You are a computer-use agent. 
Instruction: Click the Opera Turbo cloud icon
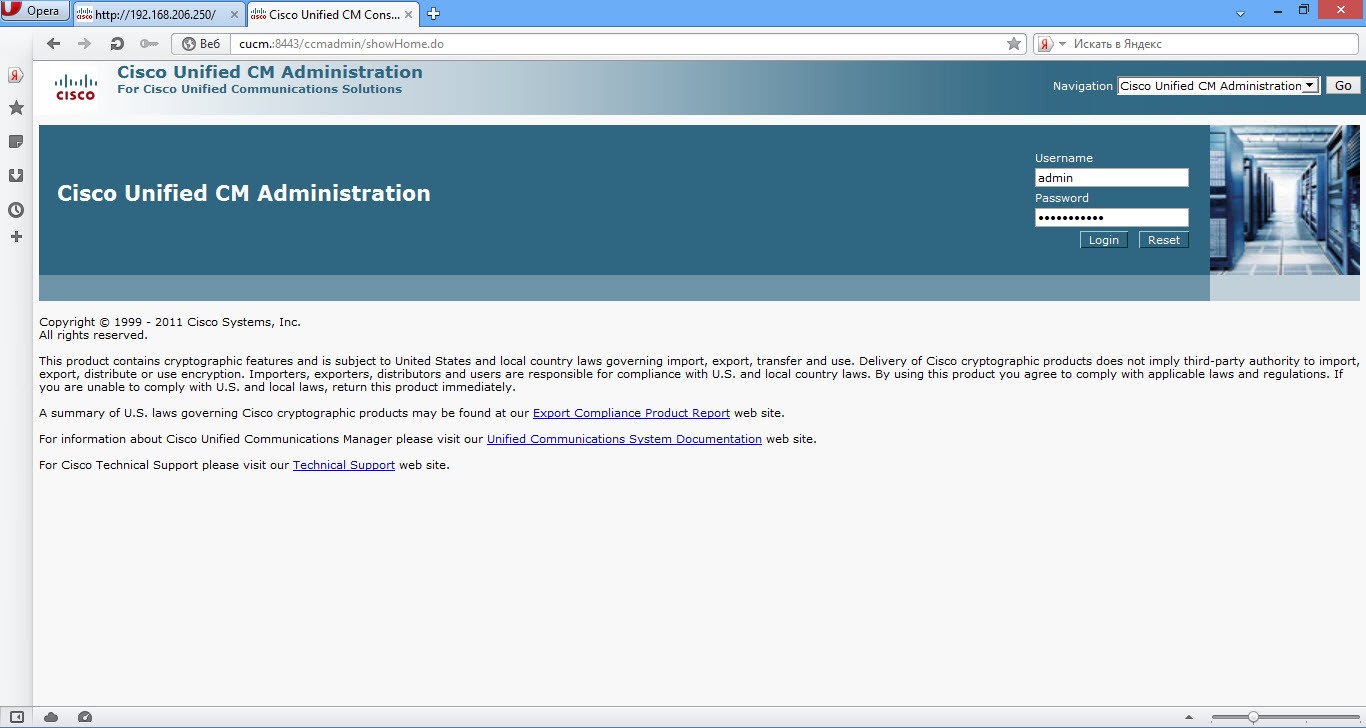coord(50,716)
